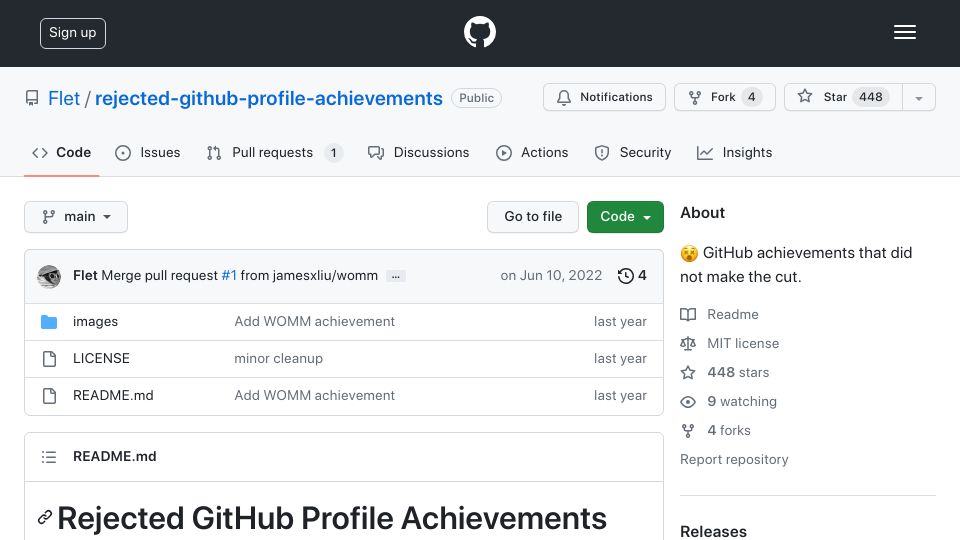Open the Security tab
The height and width of the screenshot is (540, 960).
point(633,152)
